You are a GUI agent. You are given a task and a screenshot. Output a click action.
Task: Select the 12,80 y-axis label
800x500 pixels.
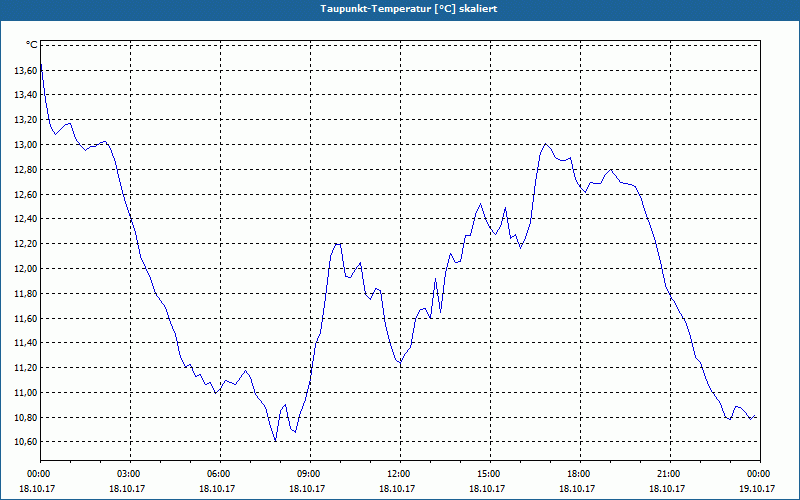pos(26,169)
